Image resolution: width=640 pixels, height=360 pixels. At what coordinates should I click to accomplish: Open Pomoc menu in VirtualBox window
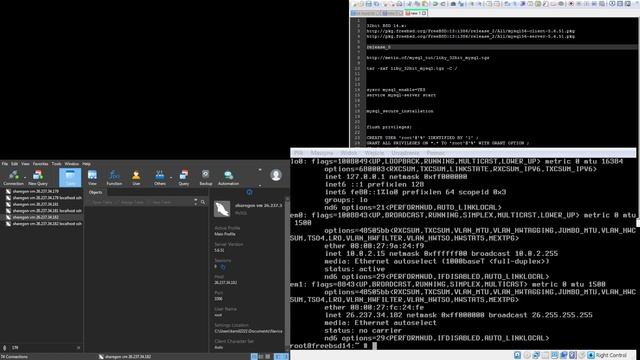(436, 153)
